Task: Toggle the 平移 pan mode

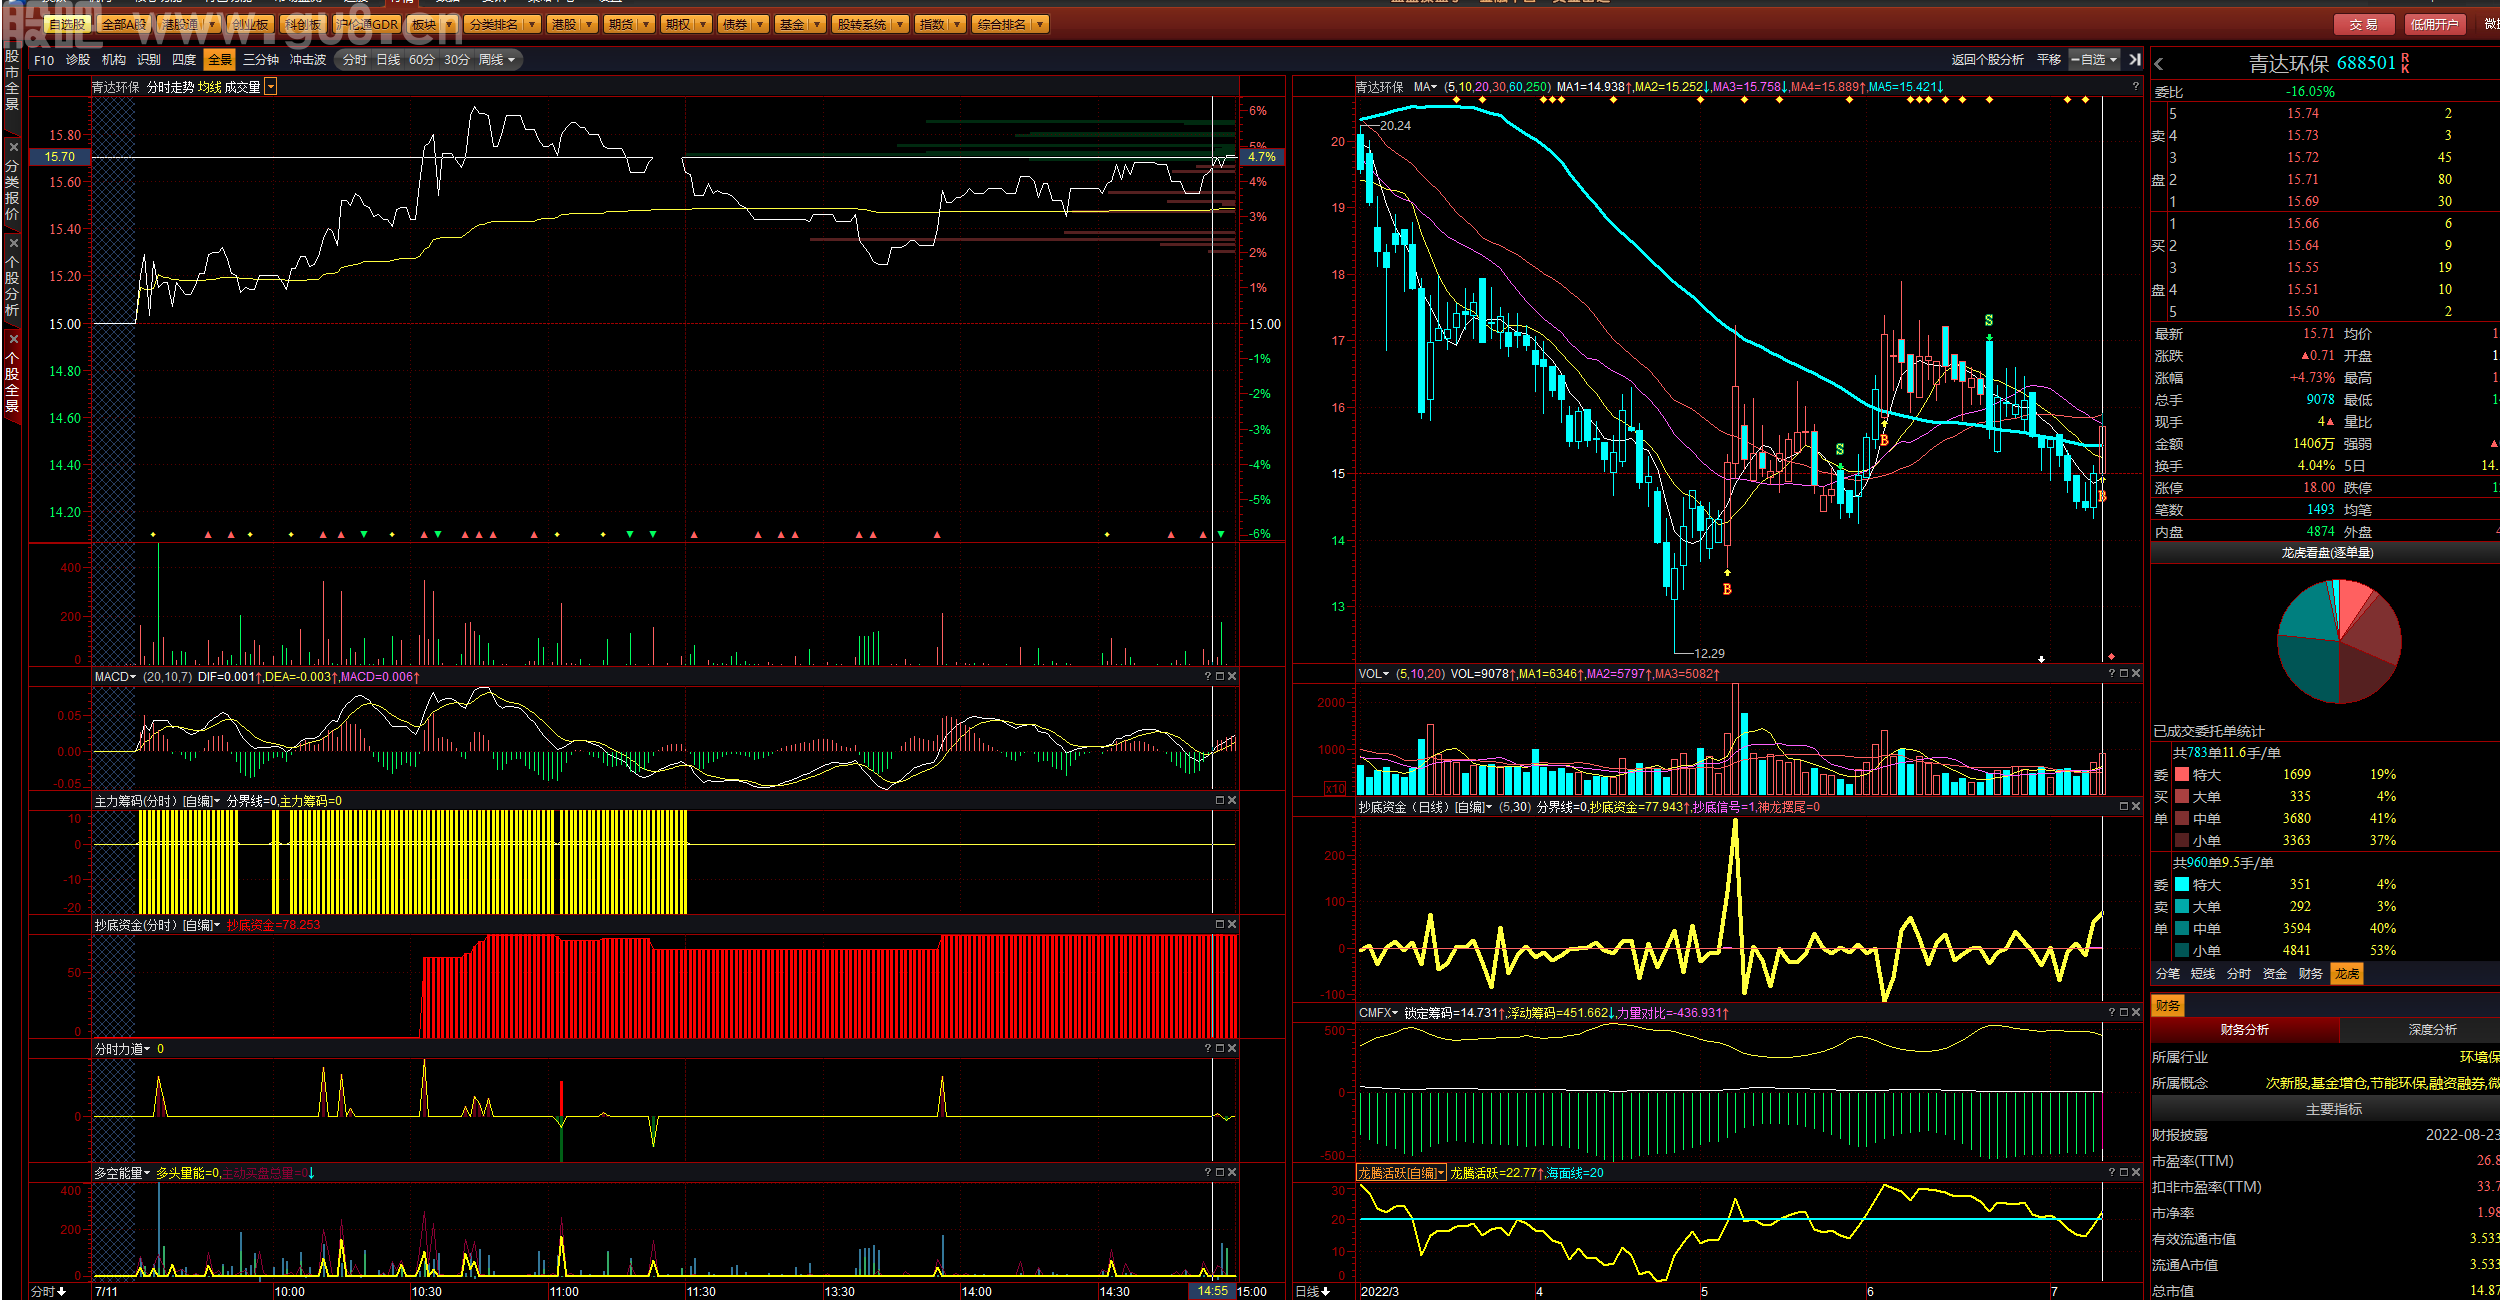Action: pos(2049,60)
